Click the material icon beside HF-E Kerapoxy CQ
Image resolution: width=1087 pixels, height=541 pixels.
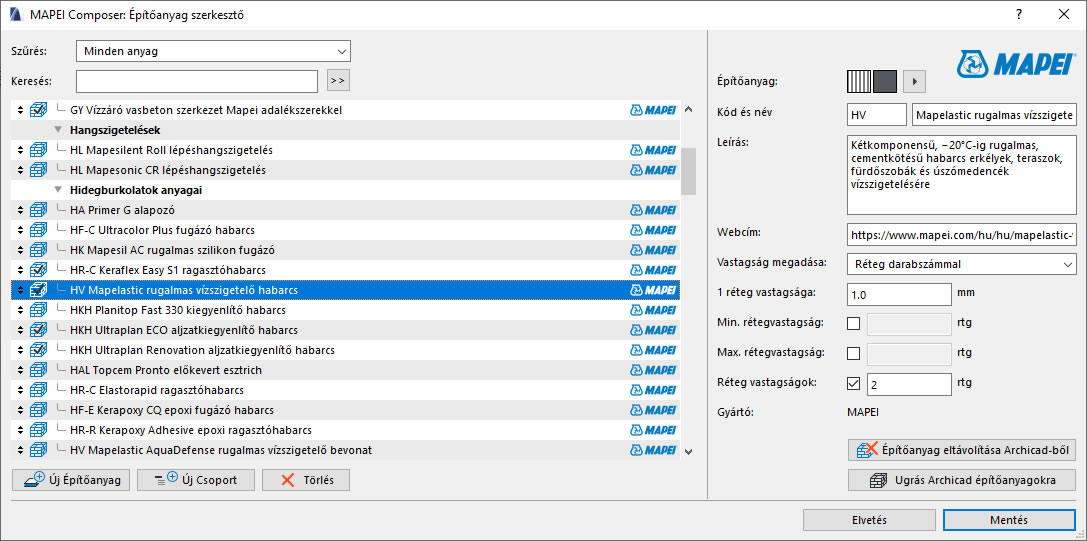coord(39,411)
